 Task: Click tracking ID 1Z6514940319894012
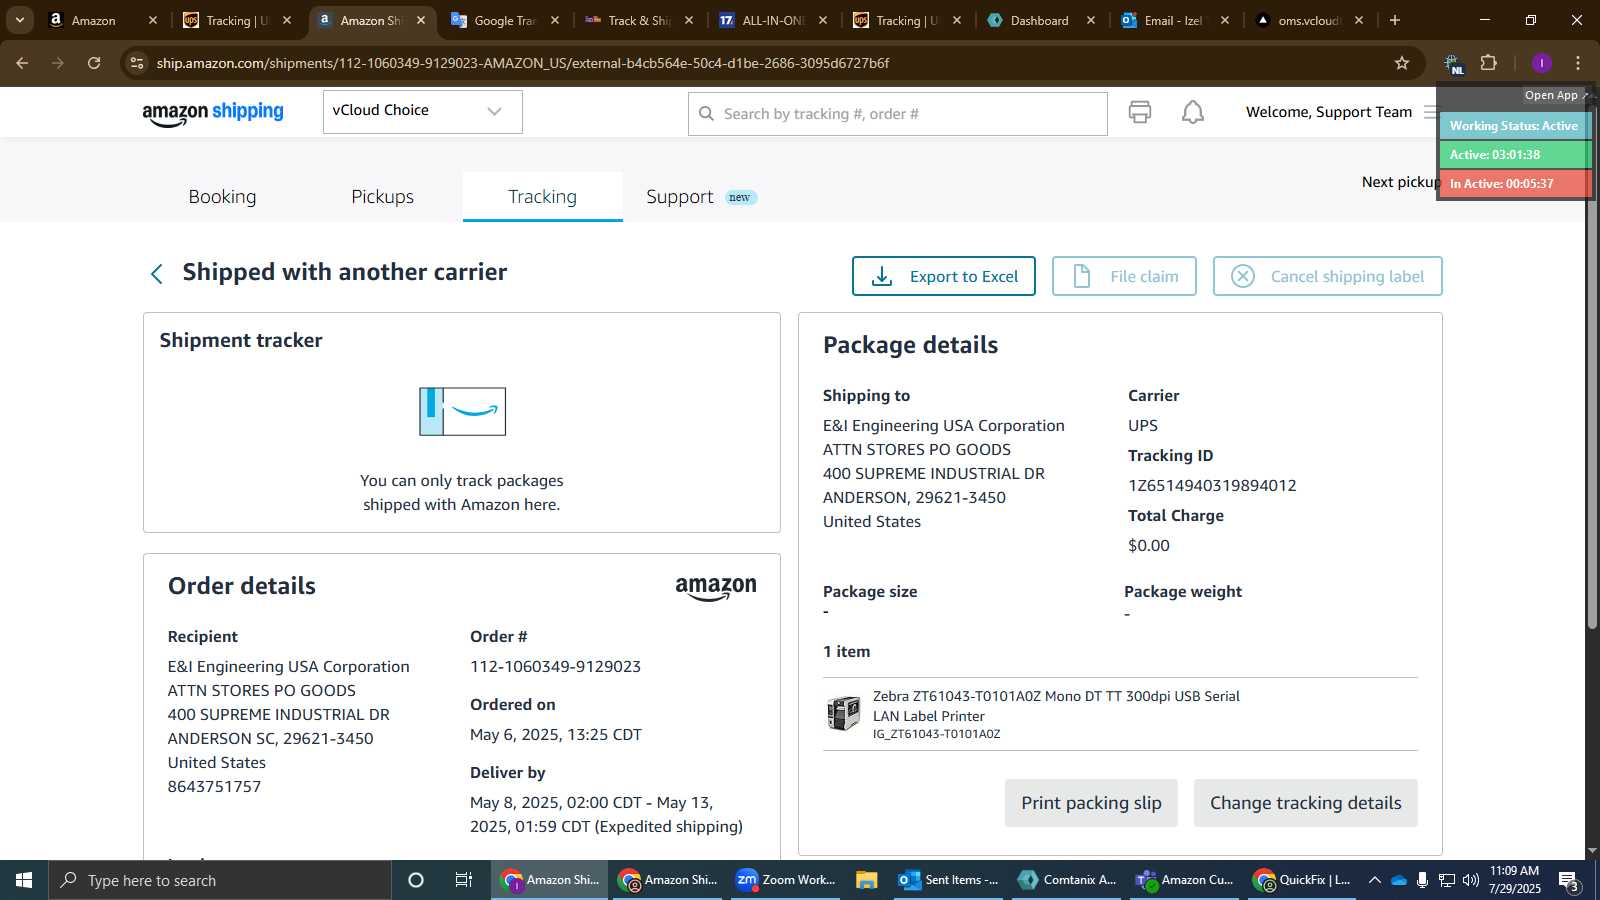[1212, 485]
